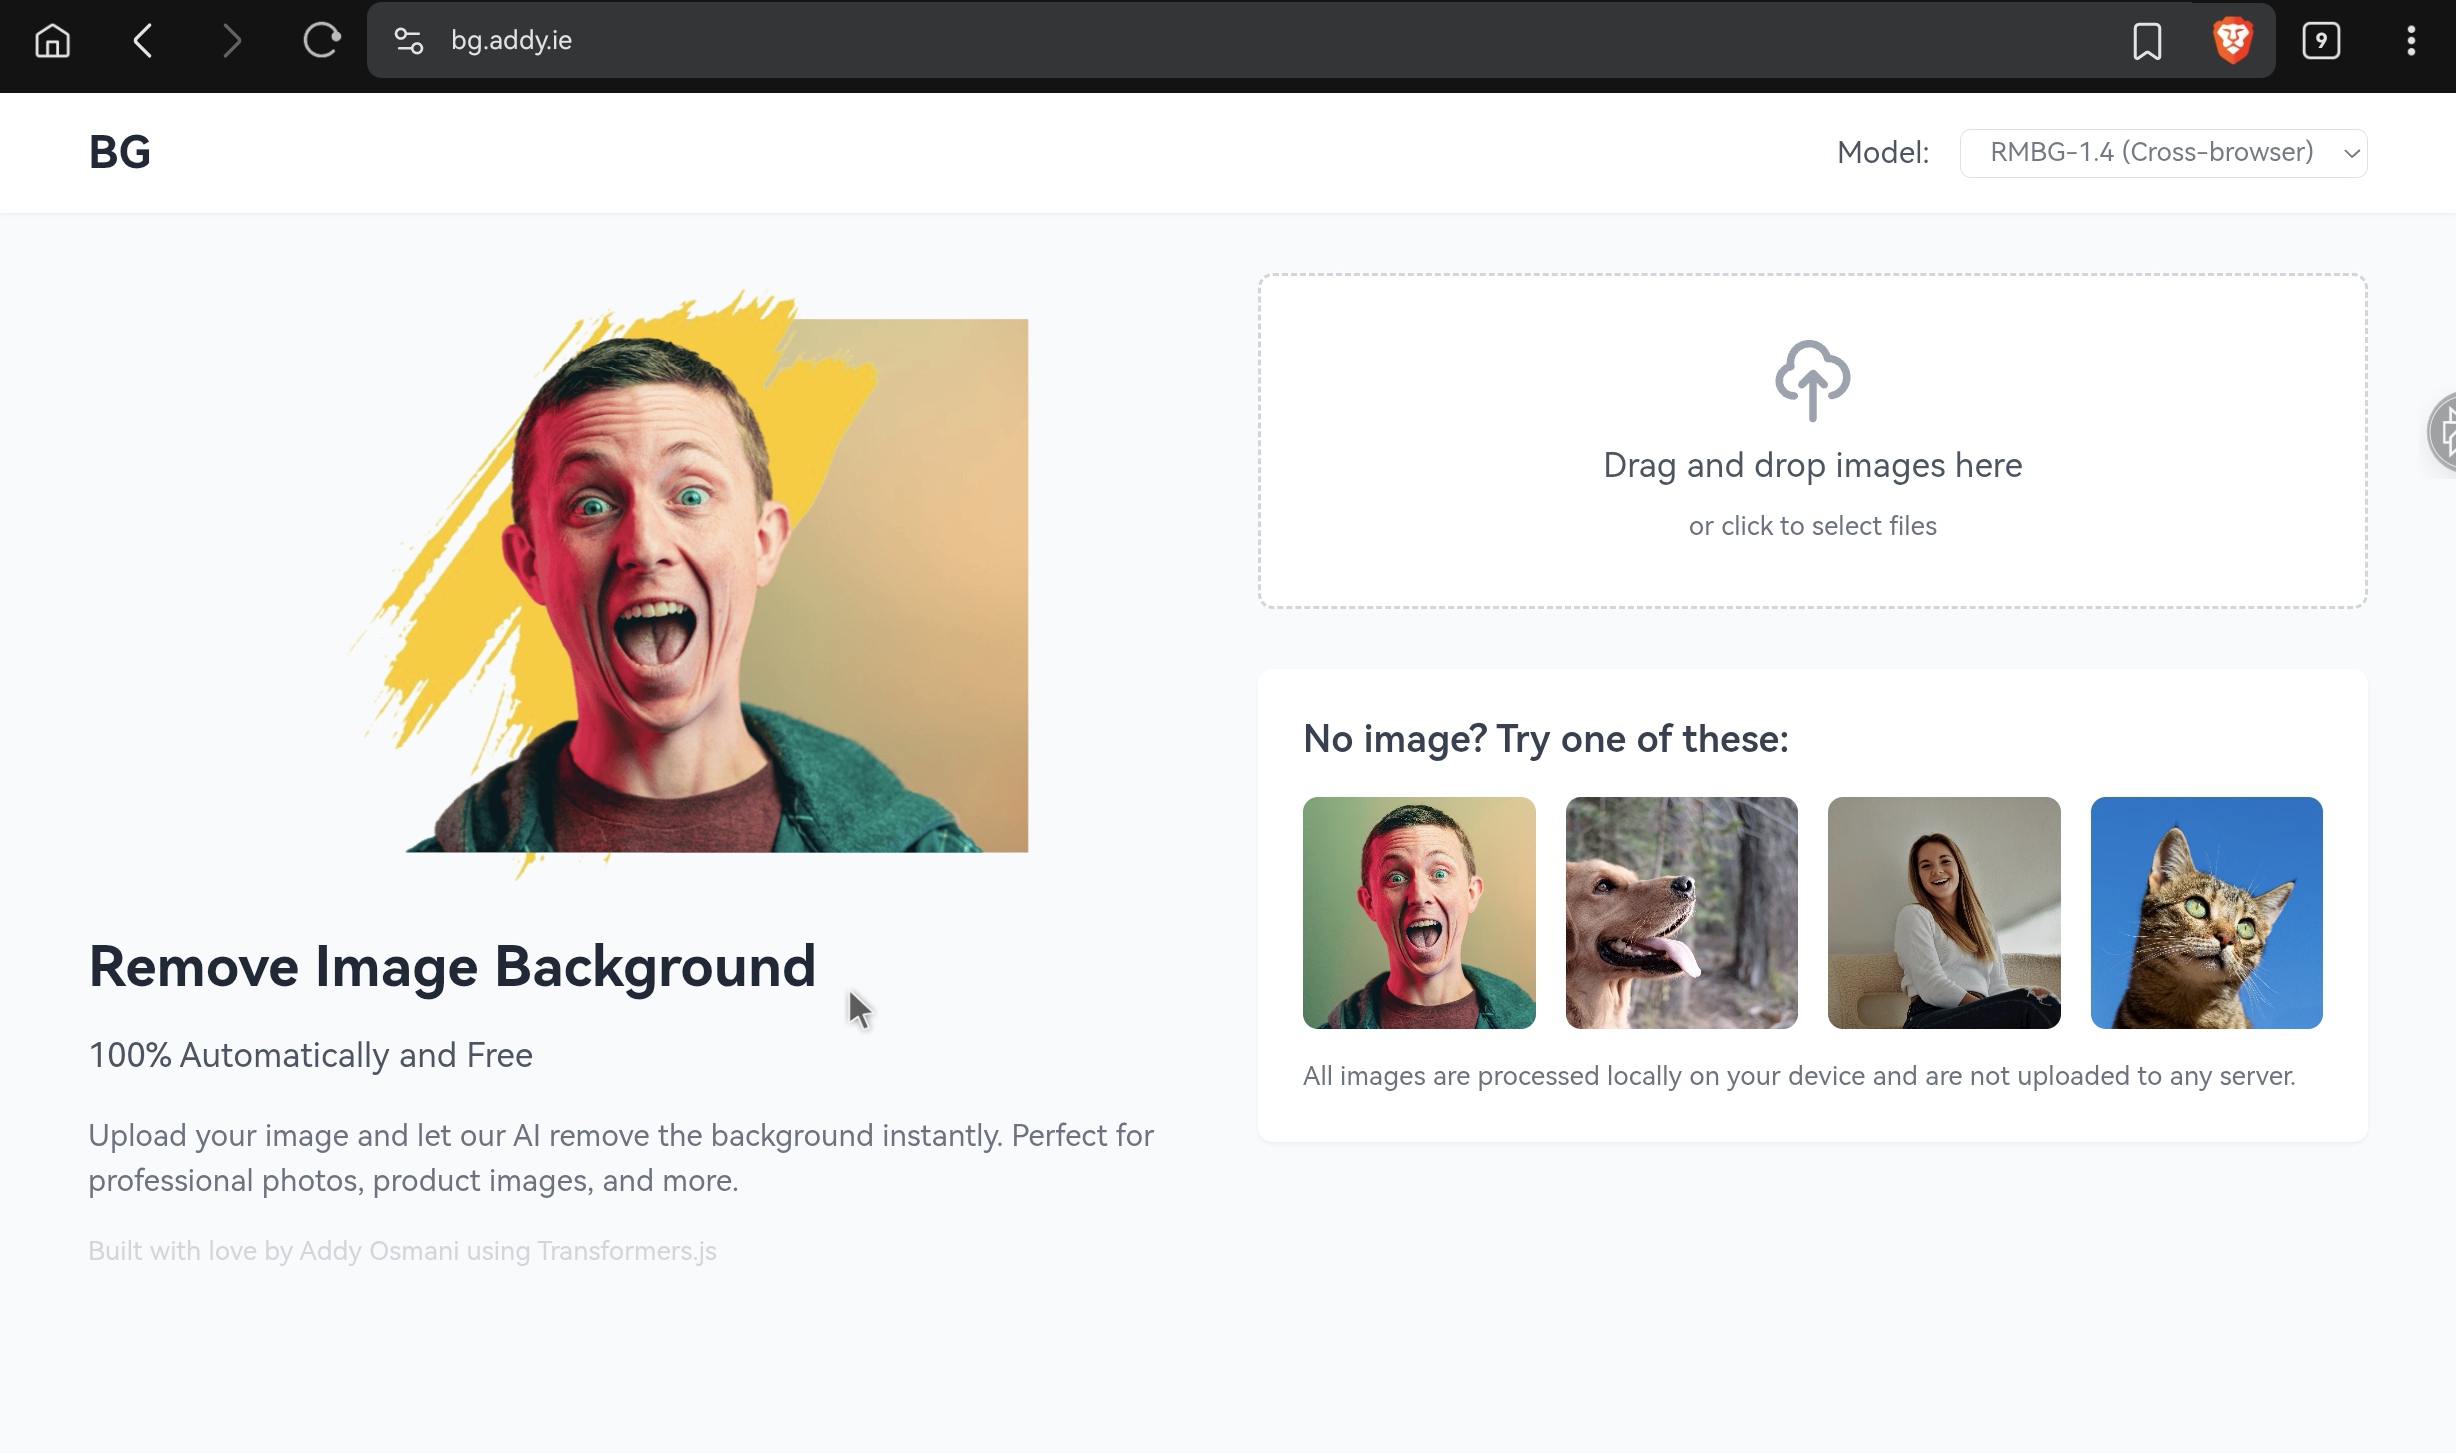Go back with the browser back arrow
Screen dimensions: 2456x1453
[x=143, y=41]
